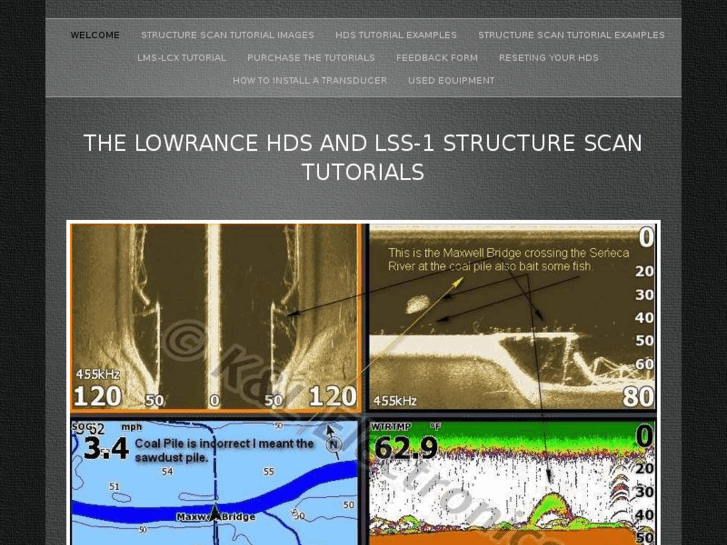Open HDS Tutorial Examples page

coord(396,35)
